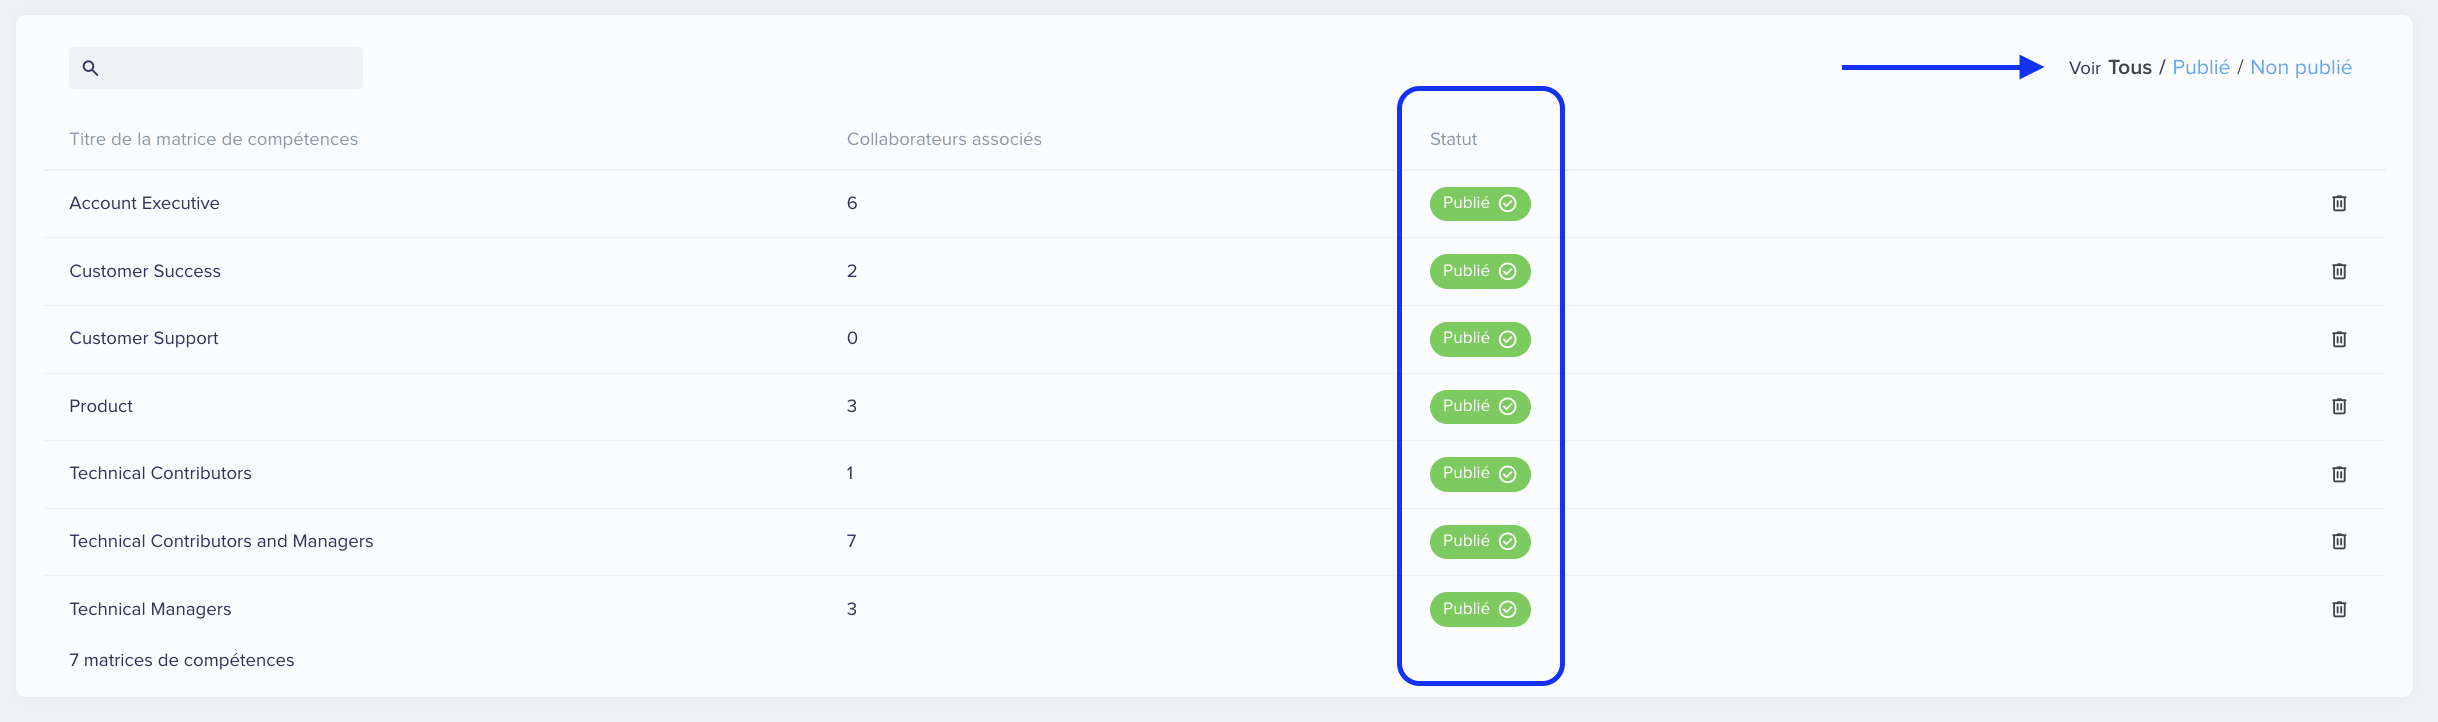Sort by Statut column header
Viewport: 2438px width, 722px height.
[1453, 139]
